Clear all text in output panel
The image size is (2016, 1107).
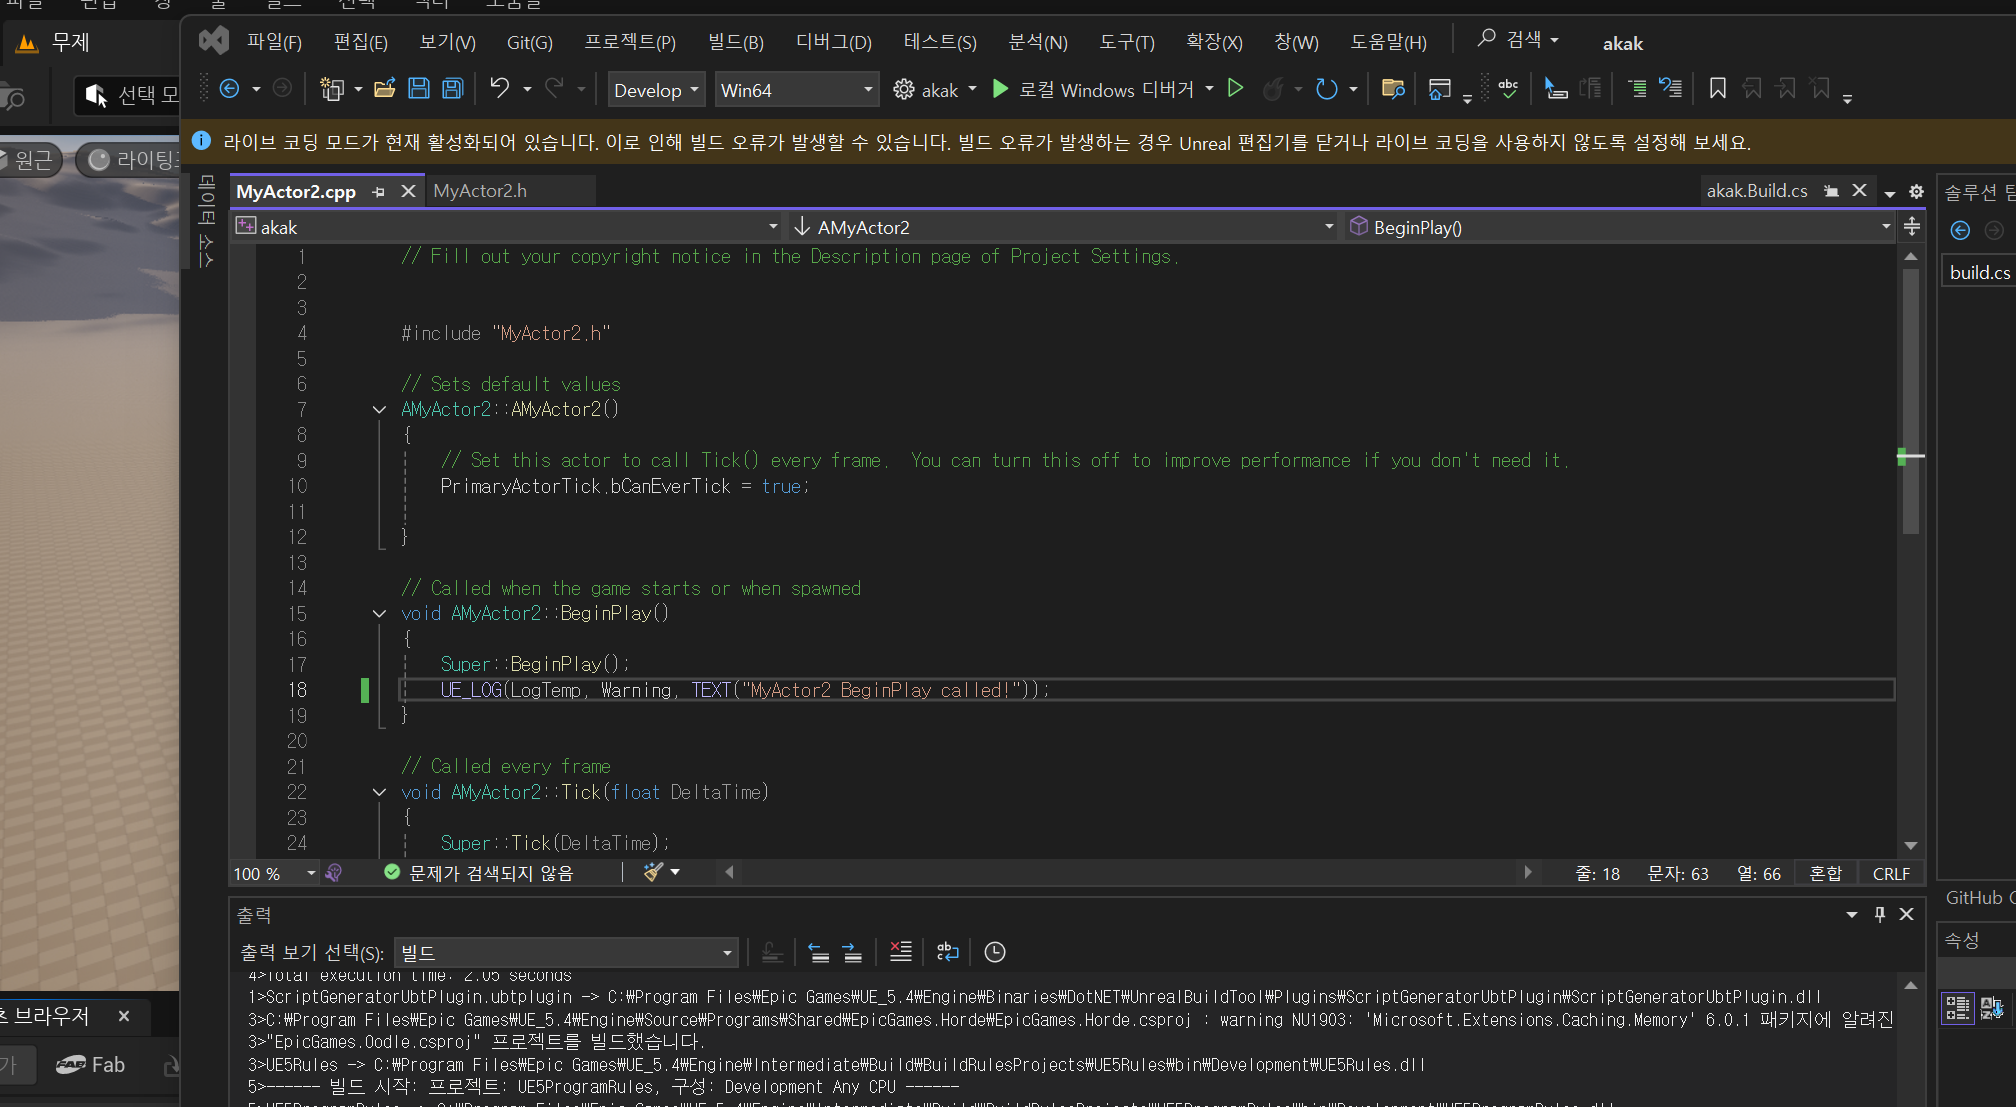point(900,952)
